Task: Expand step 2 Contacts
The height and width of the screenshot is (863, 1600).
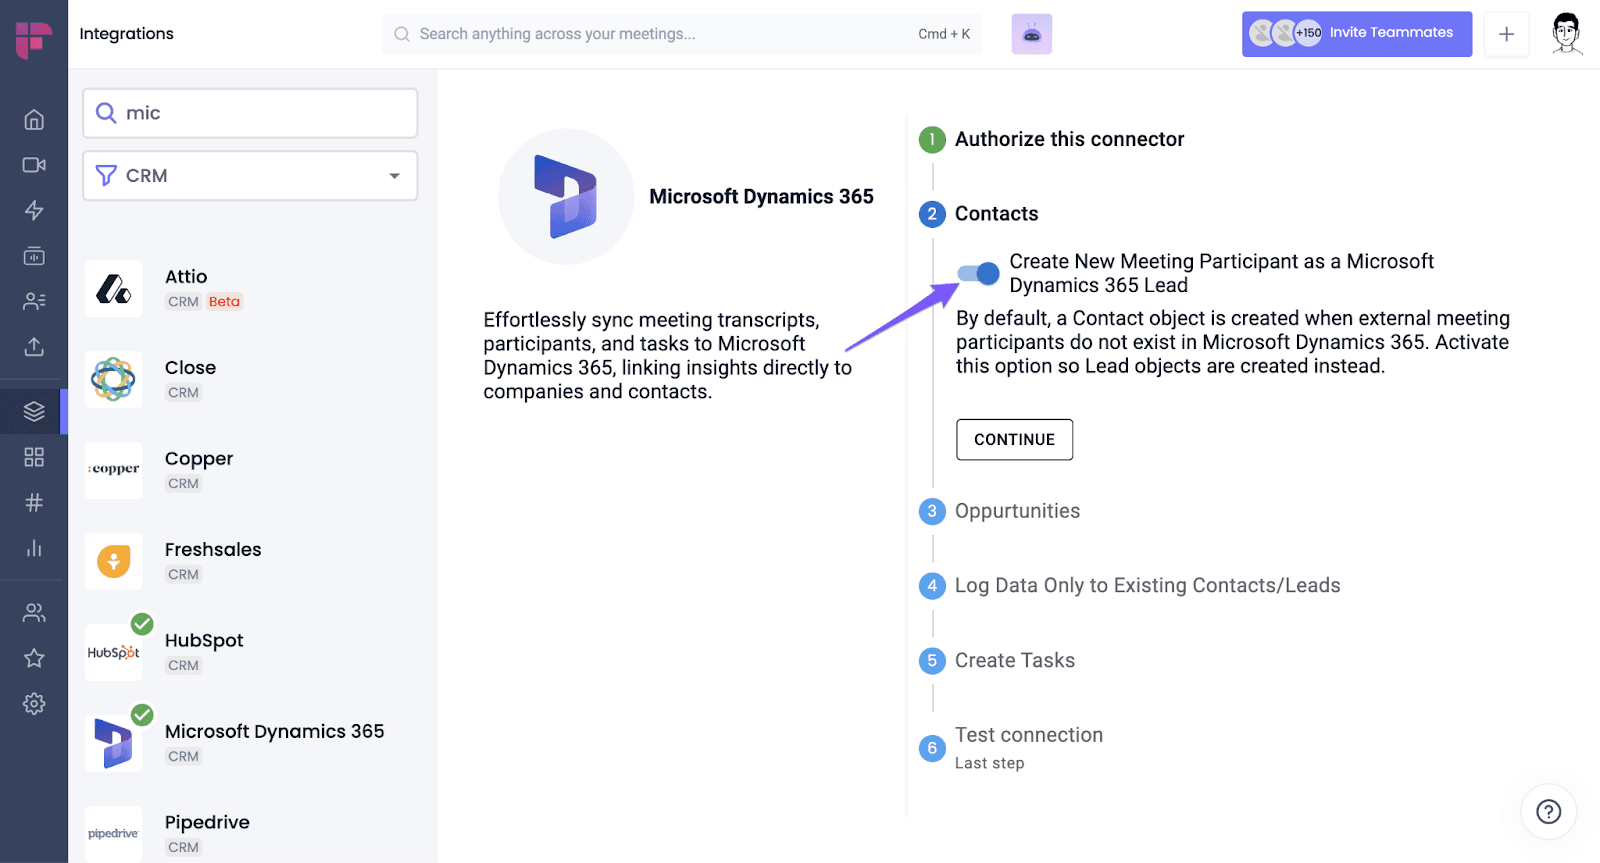Action: pos(979,214)
